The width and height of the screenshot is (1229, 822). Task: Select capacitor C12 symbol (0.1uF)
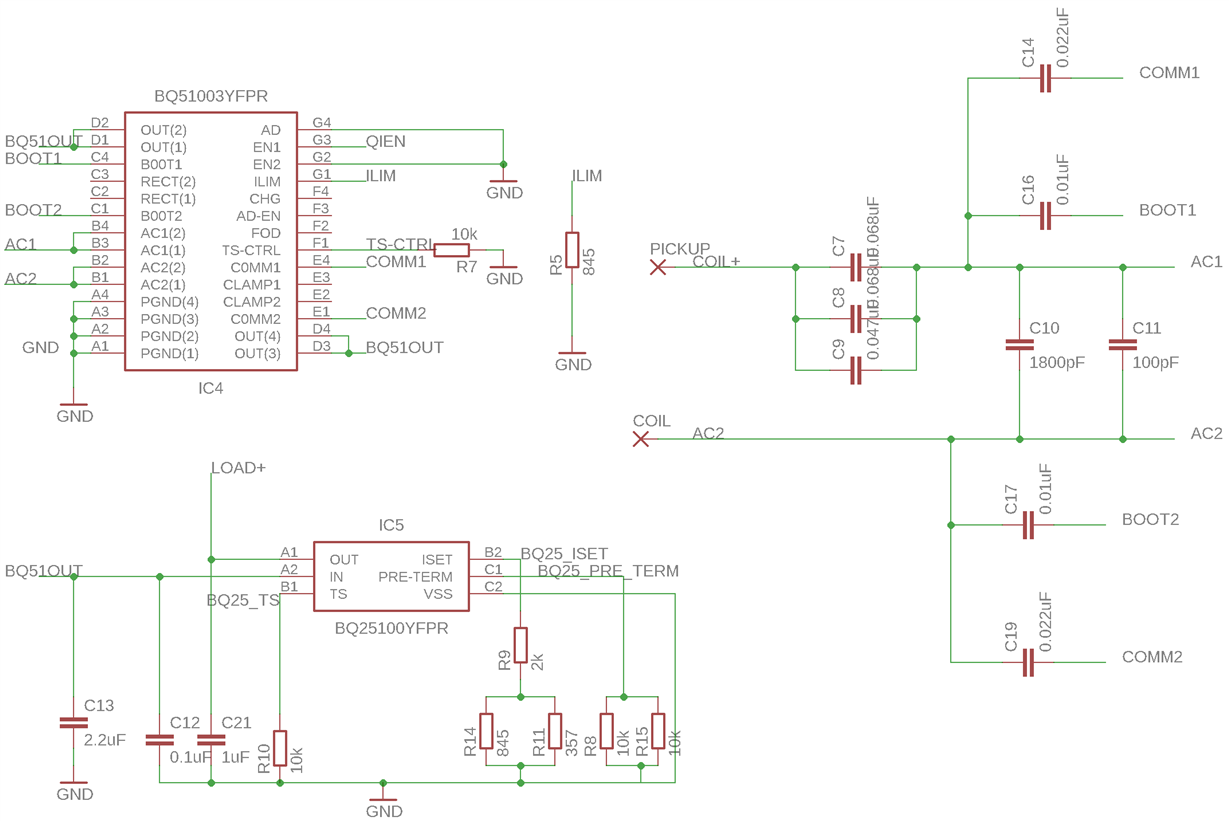coord(159,740)
